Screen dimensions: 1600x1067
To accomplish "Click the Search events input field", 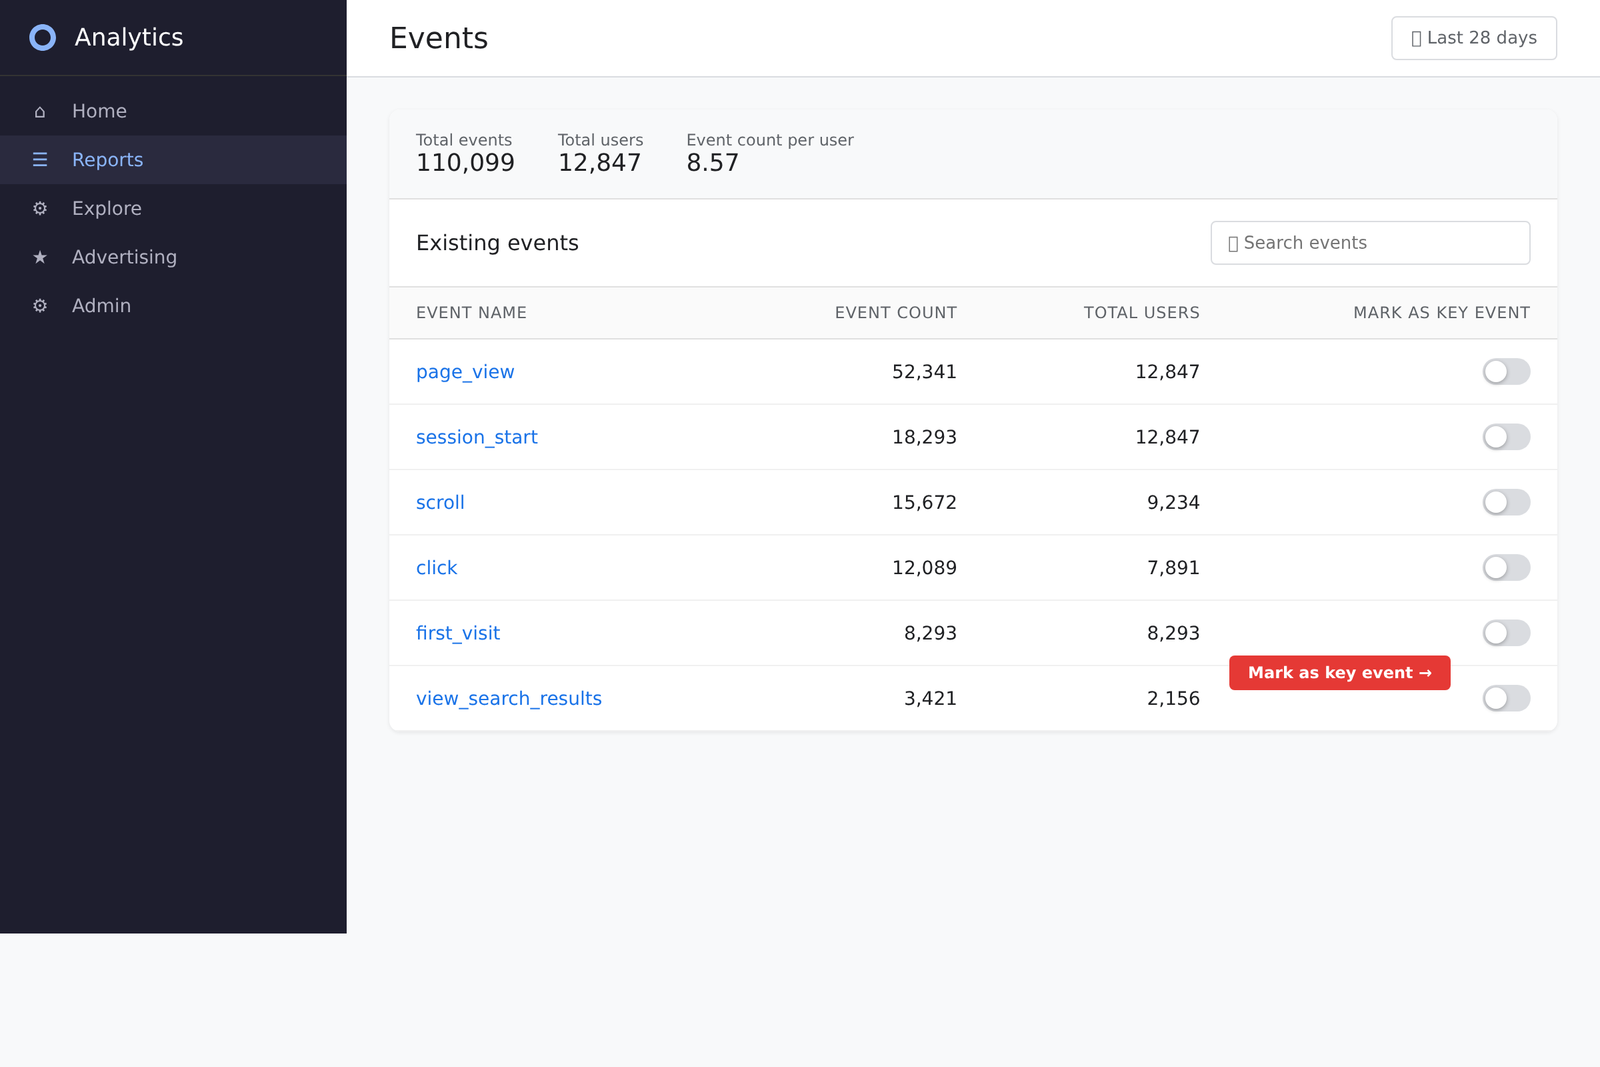I will click(1370, 242).
